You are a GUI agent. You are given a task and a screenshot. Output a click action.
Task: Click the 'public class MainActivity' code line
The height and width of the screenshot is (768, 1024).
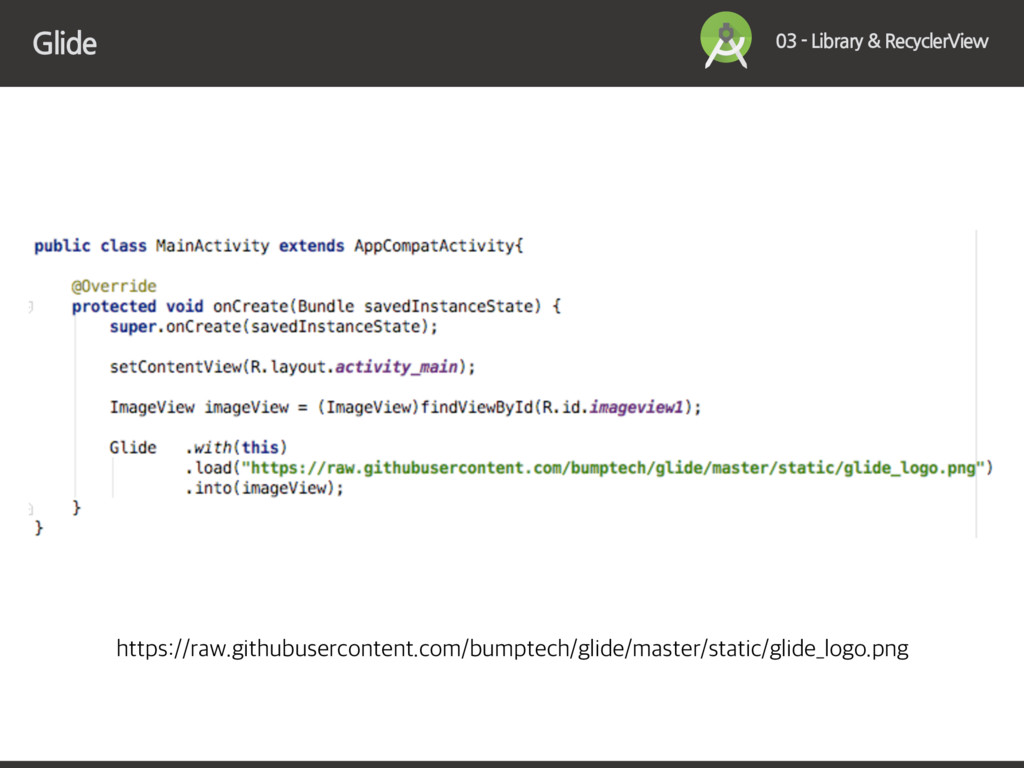[279, 246]
